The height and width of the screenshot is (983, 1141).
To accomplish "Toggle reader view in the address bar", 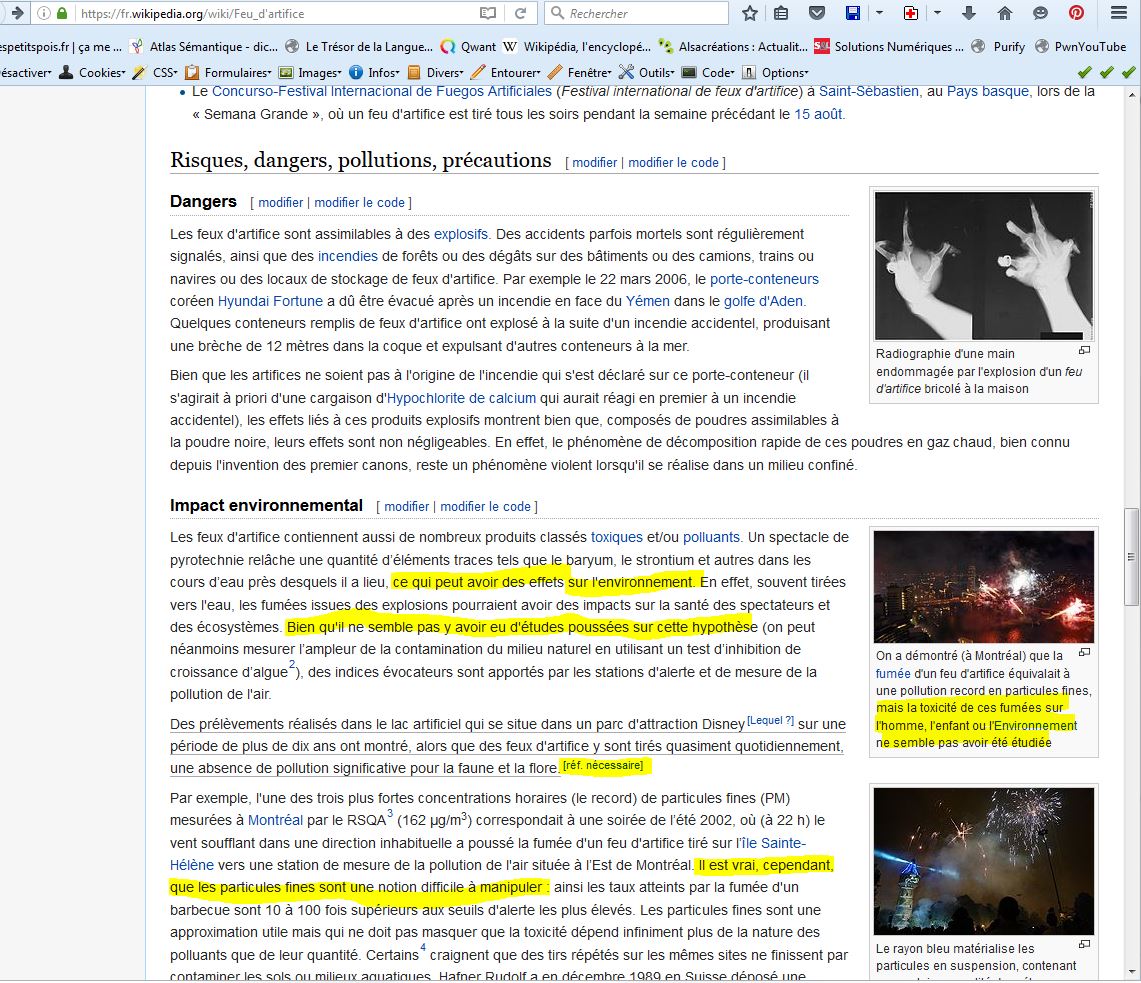I will (x=488, y=13).
